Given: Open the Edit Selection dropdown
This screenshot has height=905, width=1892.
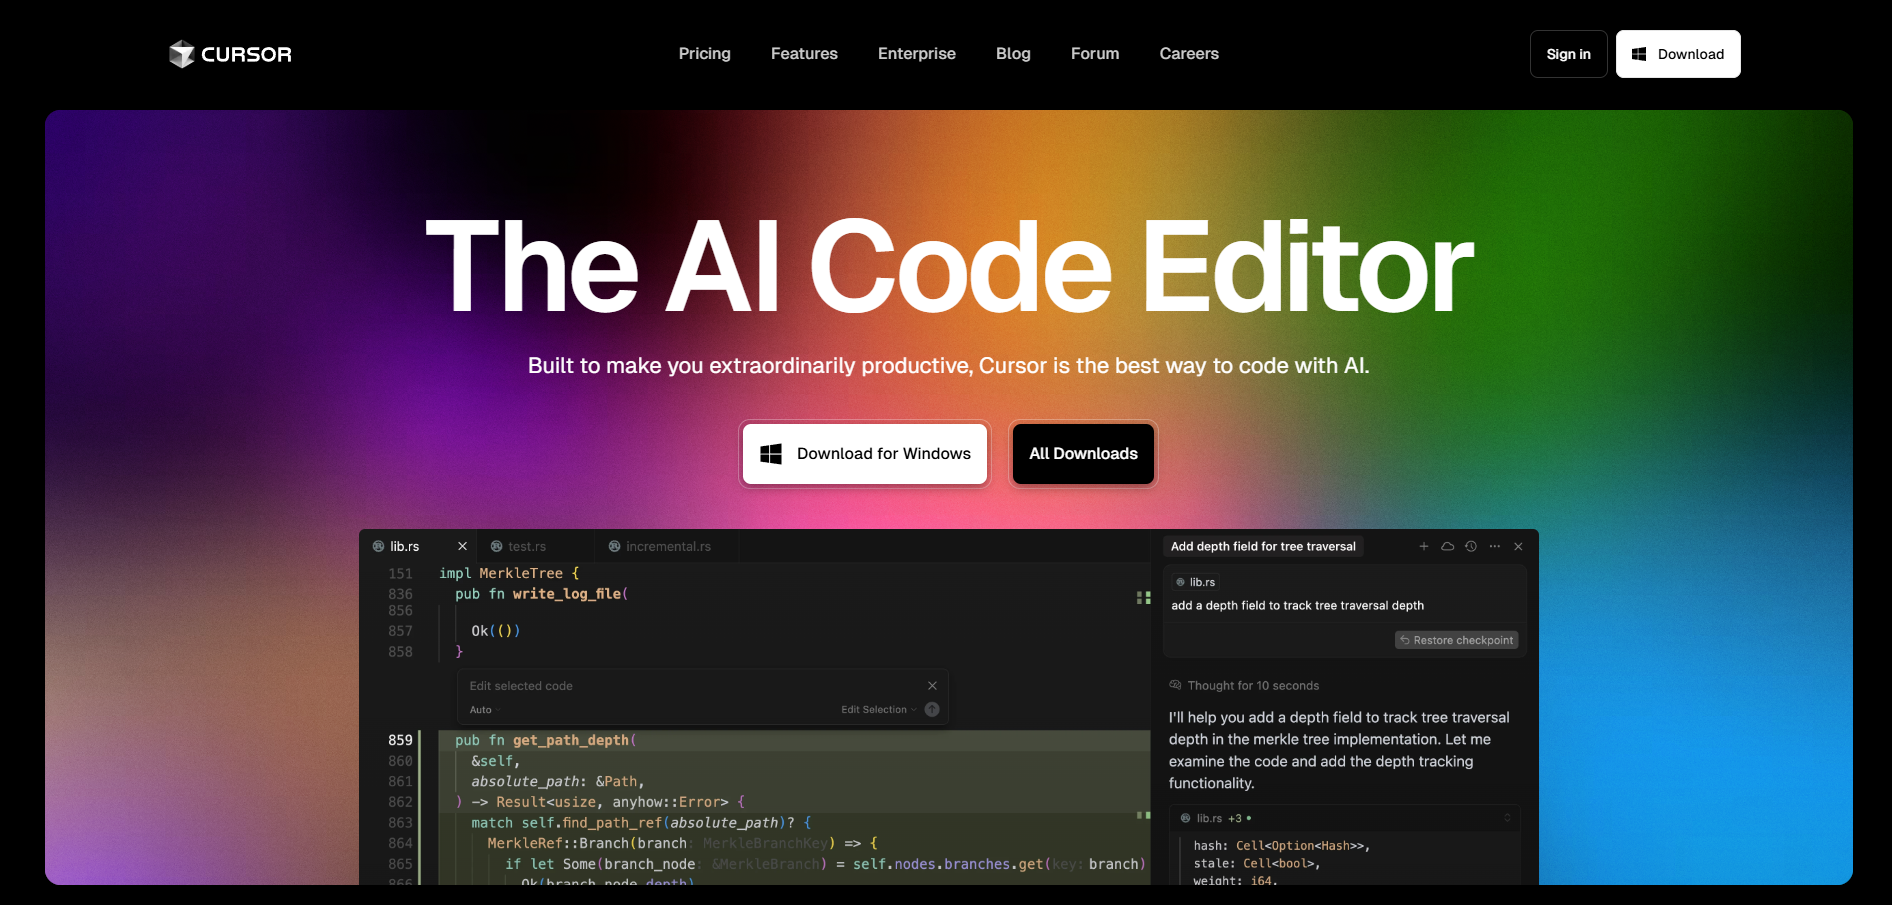Looking at the screenshot, I should pyautogui.click(x=878, y=710).
